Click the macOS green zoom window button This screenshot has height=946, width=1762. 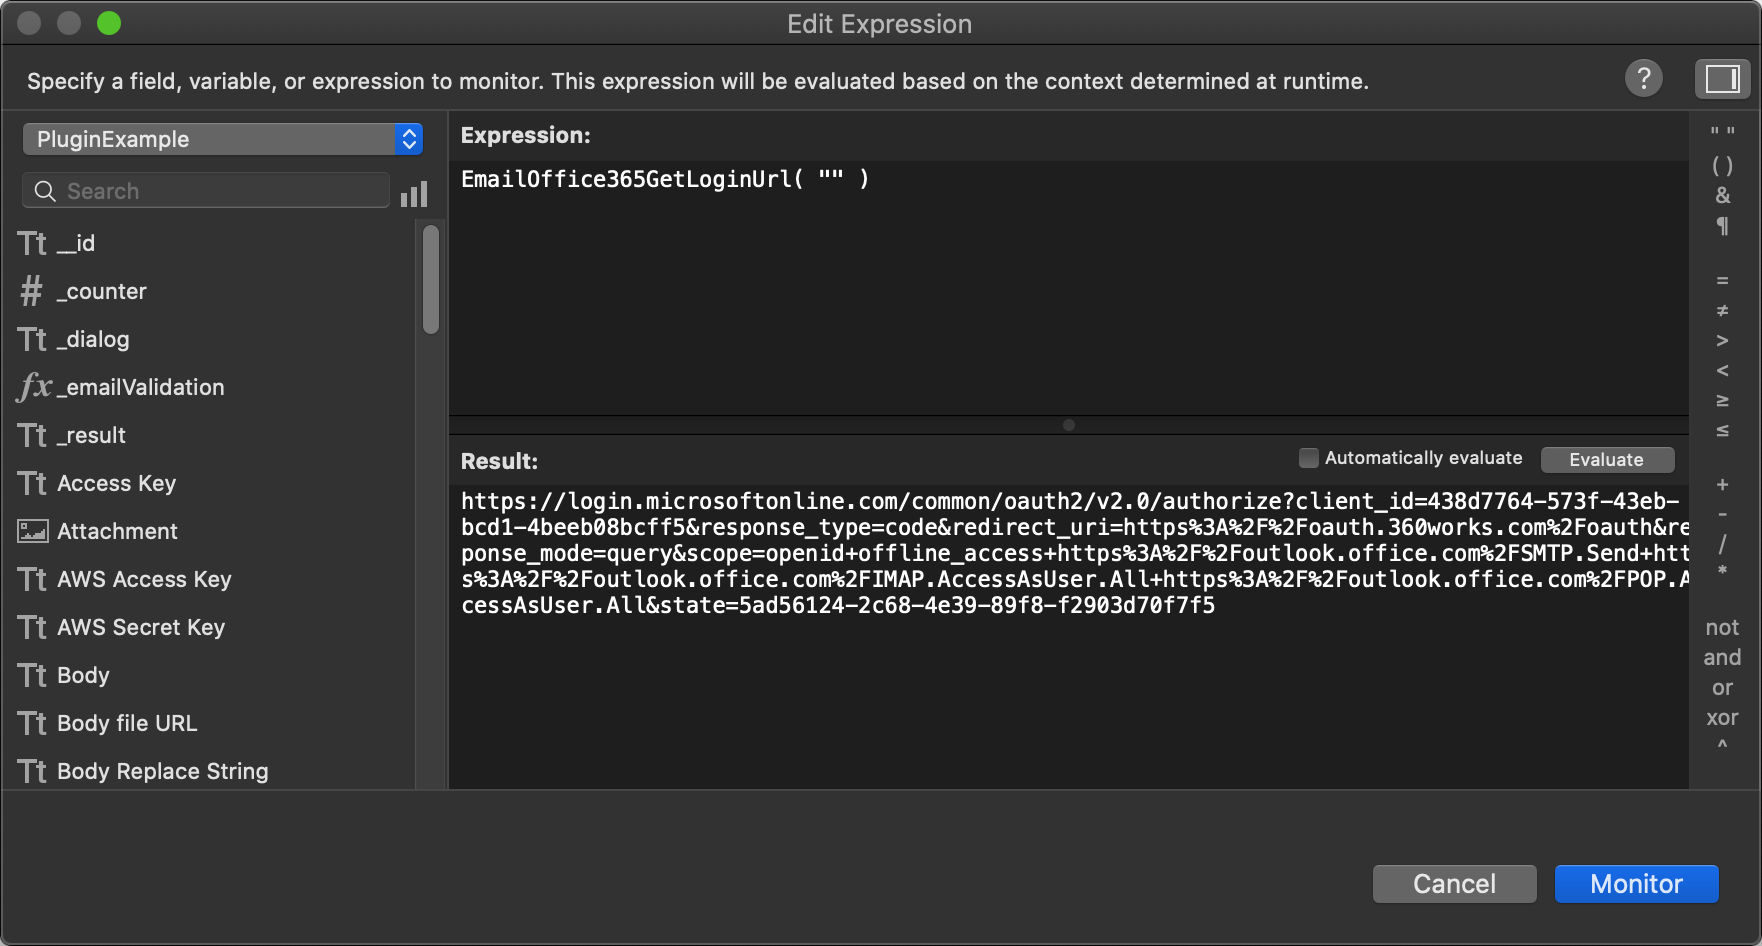pos(109,23)
